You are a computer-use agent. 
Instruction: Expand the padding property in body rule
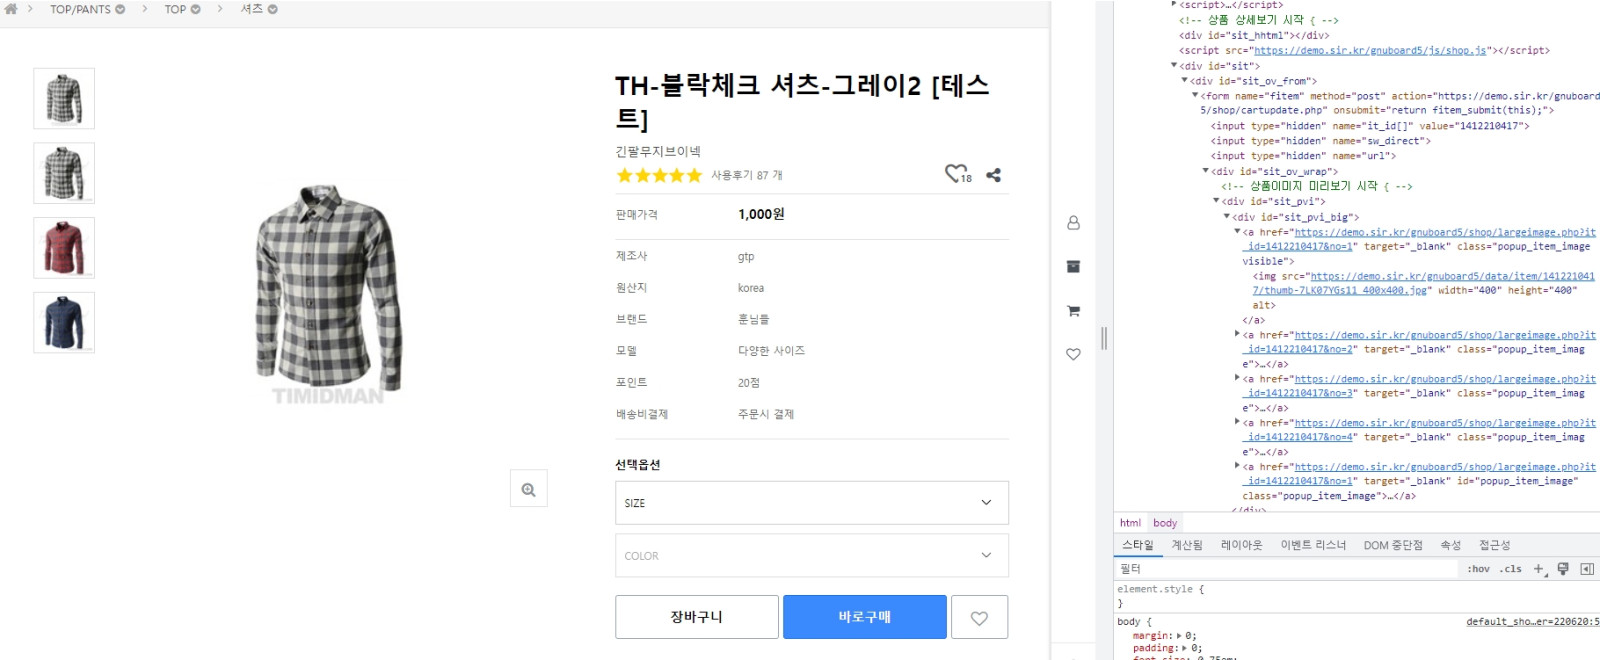(x=1185, y=648)
